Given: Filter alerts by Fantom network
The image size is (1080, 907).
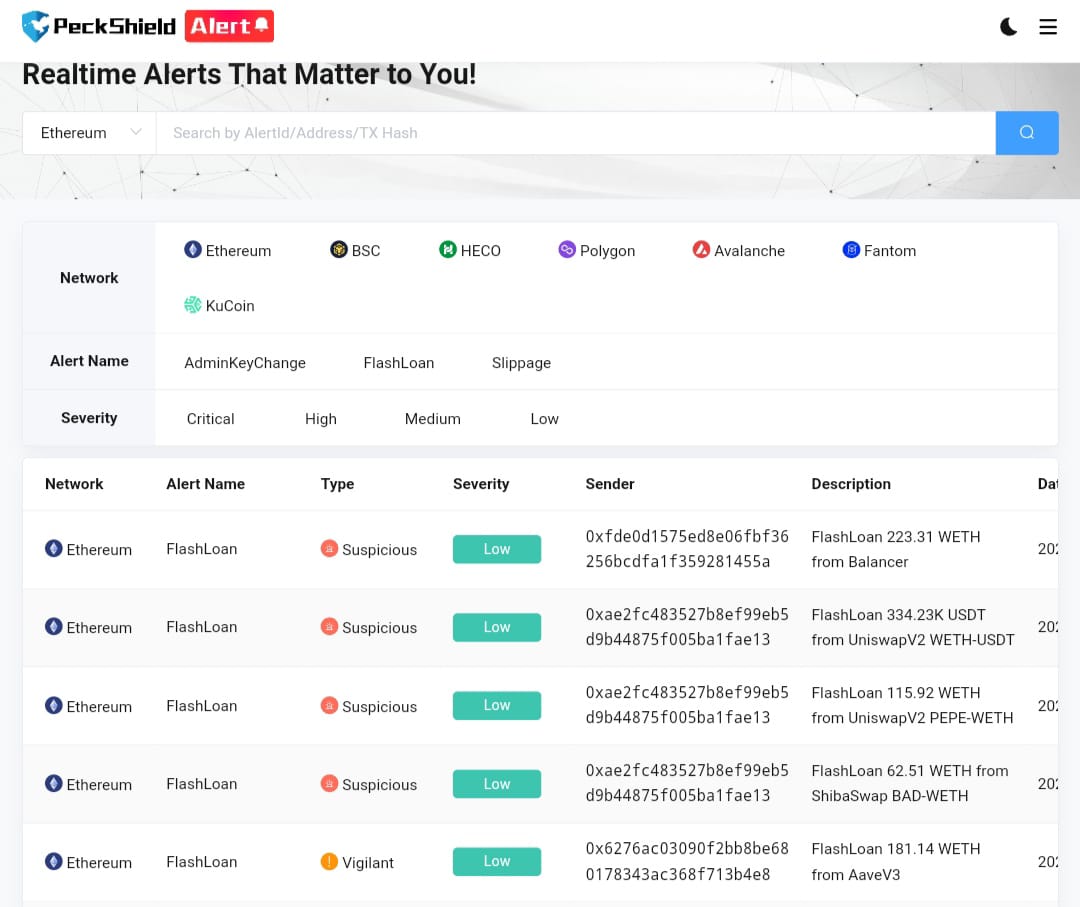Looking at the screenshot, I should pos(879,250).
